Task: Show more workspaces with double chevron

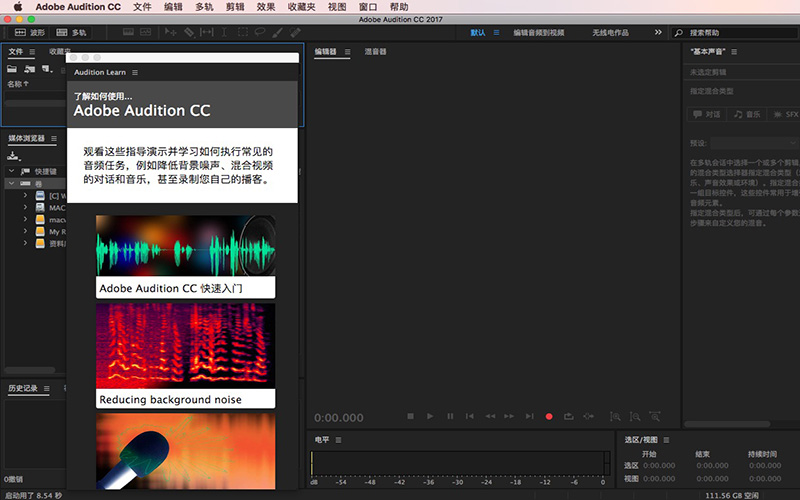Action: 658,32
